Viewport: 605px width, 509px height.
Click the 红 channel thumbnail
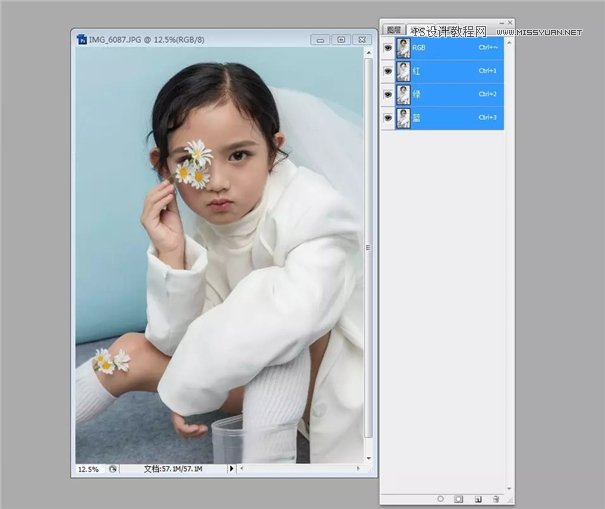click(x=404, y=71)
